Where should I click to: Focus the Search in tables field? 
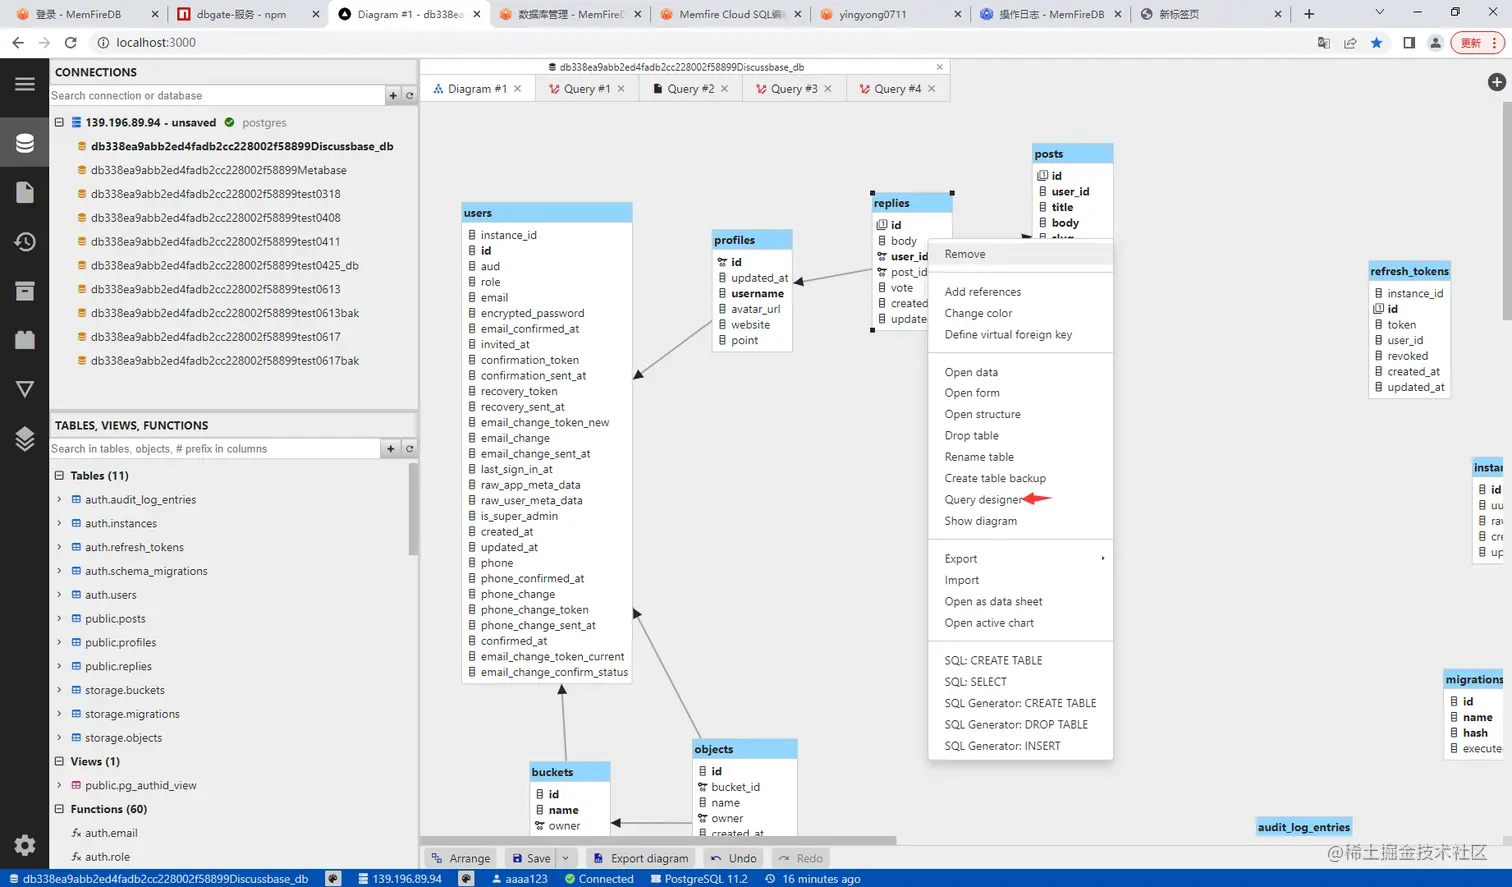pyautogui.click(x=215, y=449)
